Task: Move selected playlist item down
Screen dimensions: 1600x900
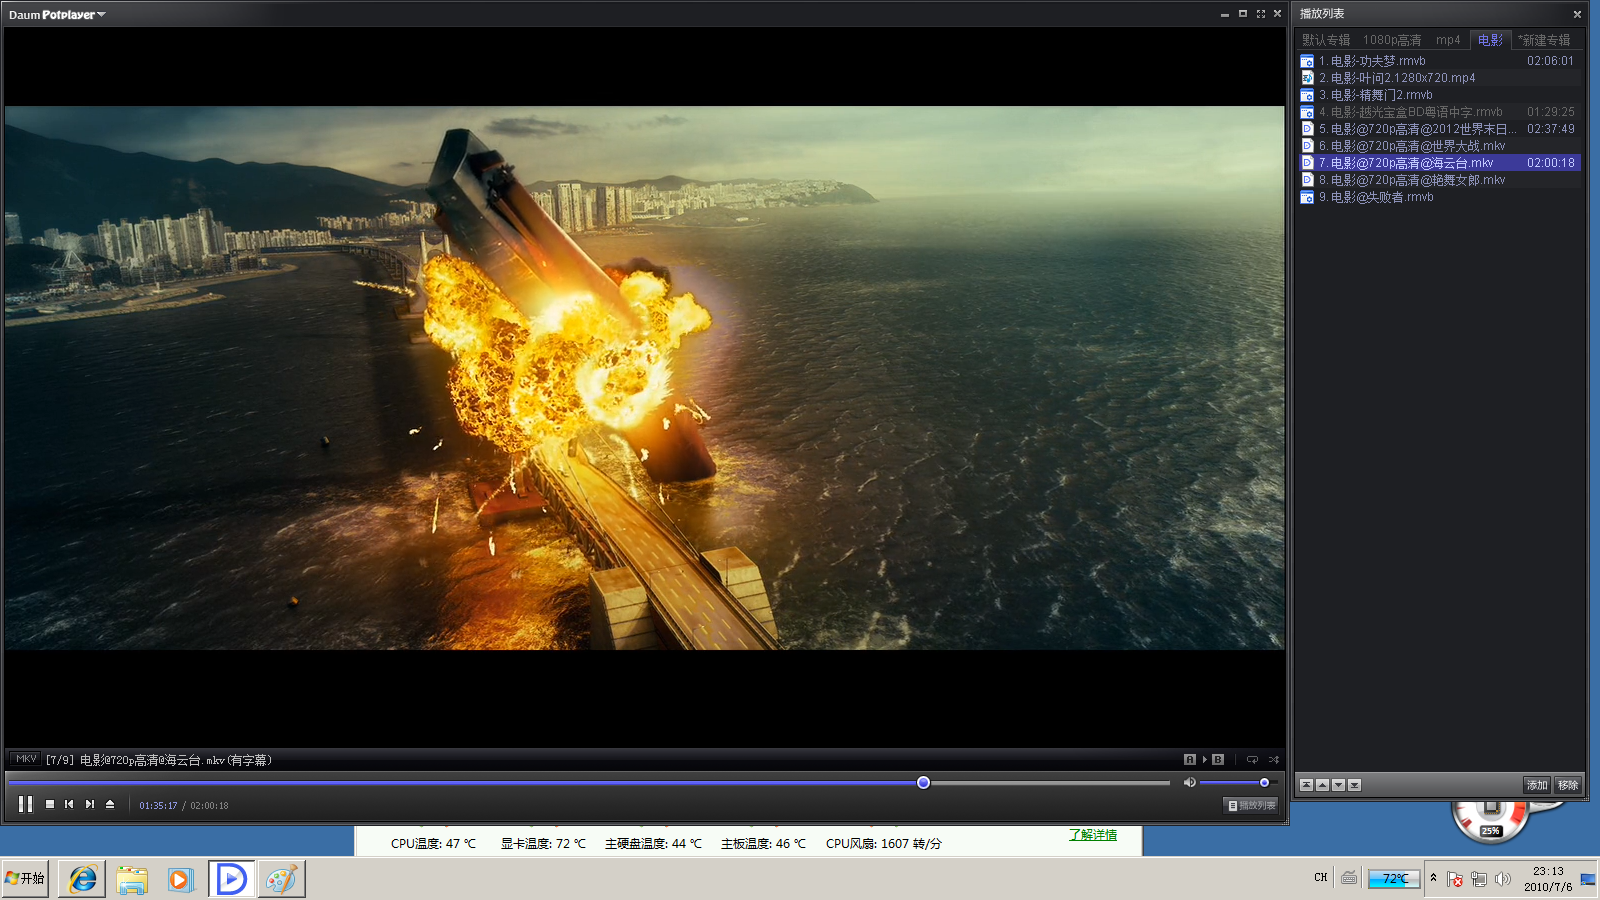Action: 1338,785
